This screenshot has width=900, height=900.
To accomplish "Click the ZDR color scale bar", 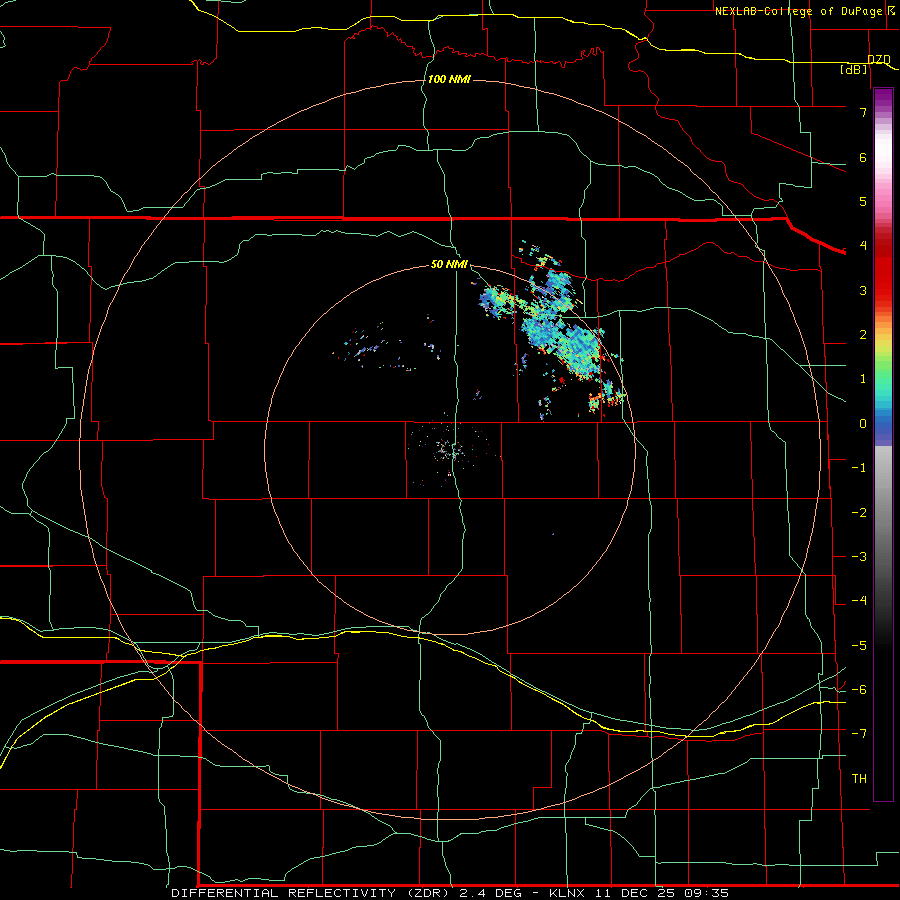I will (883, 444).
